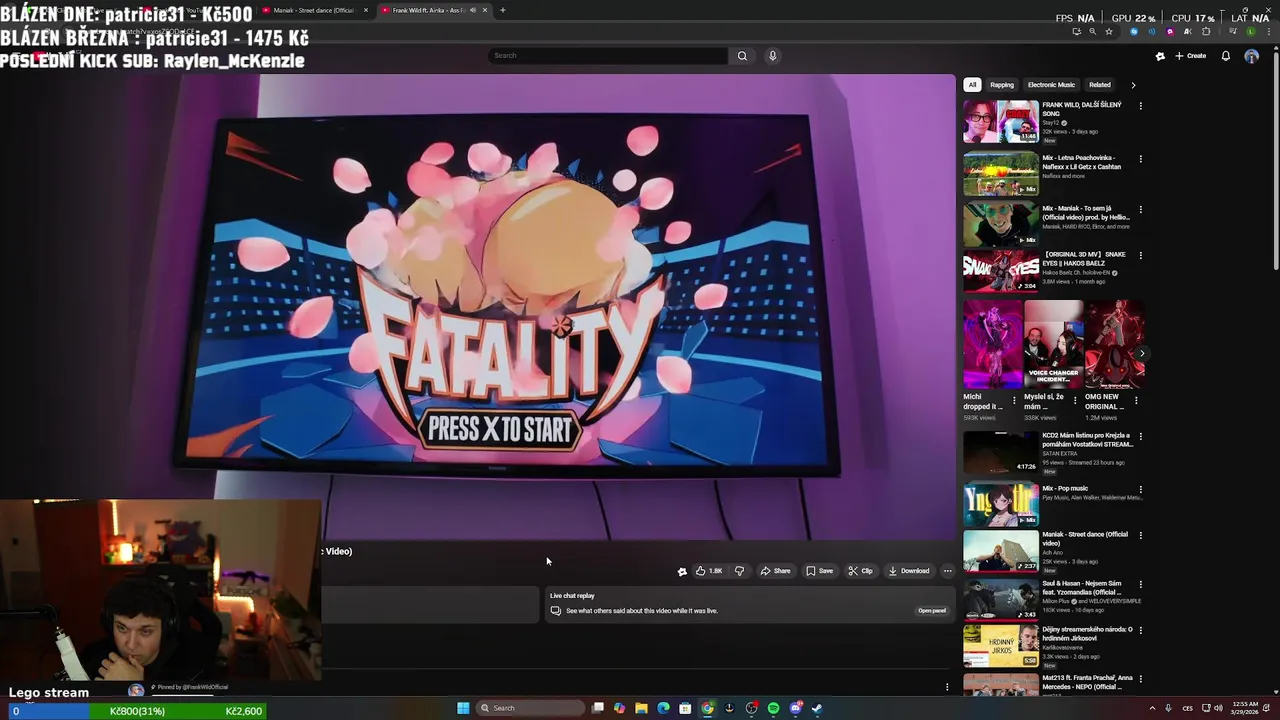Click the FATALITY video player

[x=478, y=305]
